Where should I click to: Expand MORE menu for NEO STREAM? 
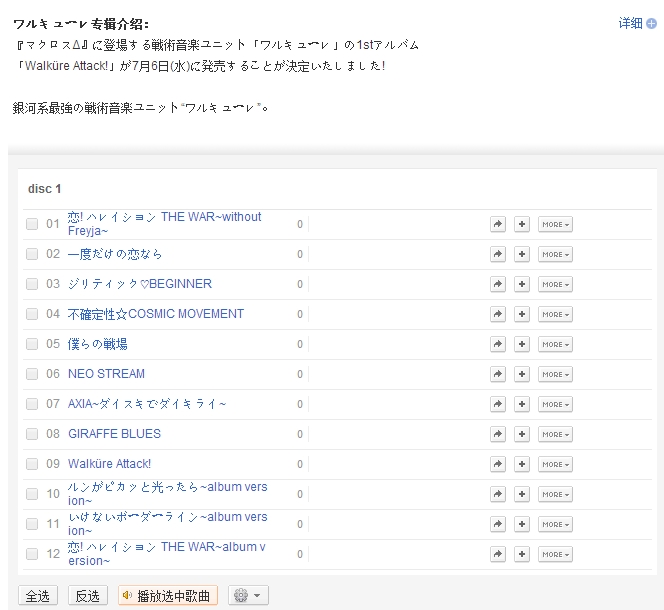[555, 374]
